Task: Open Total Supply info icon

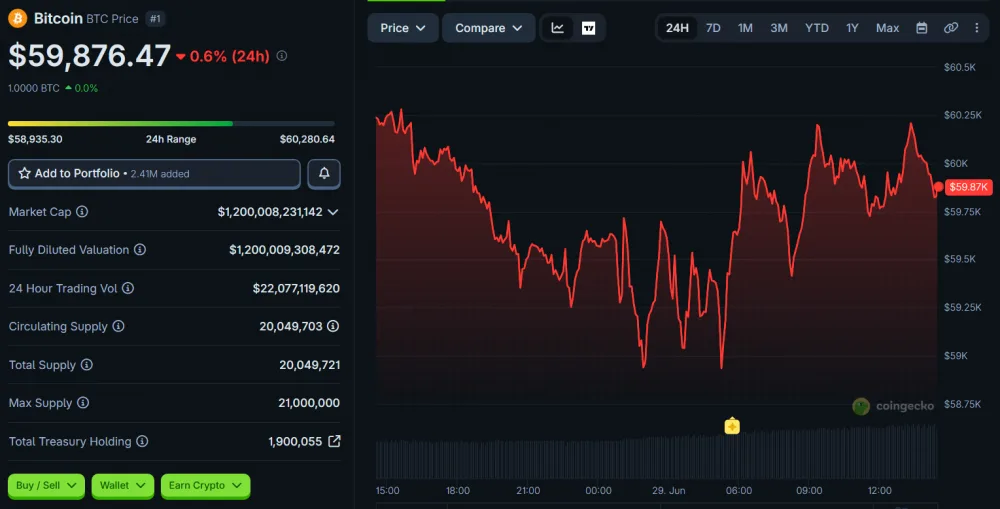Action: coord(87,365)
